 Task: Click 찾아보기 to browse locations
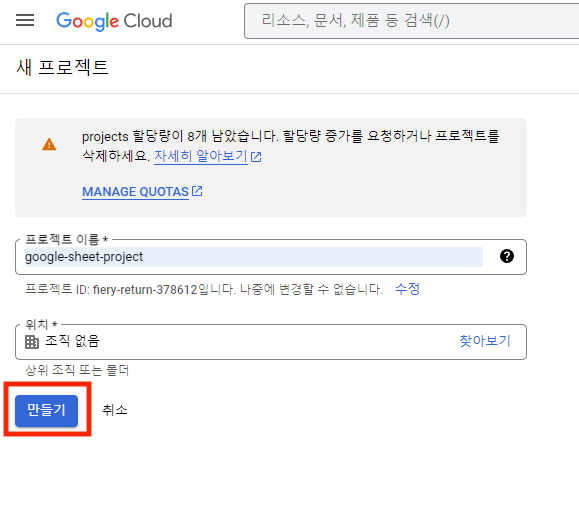[485, 341]
